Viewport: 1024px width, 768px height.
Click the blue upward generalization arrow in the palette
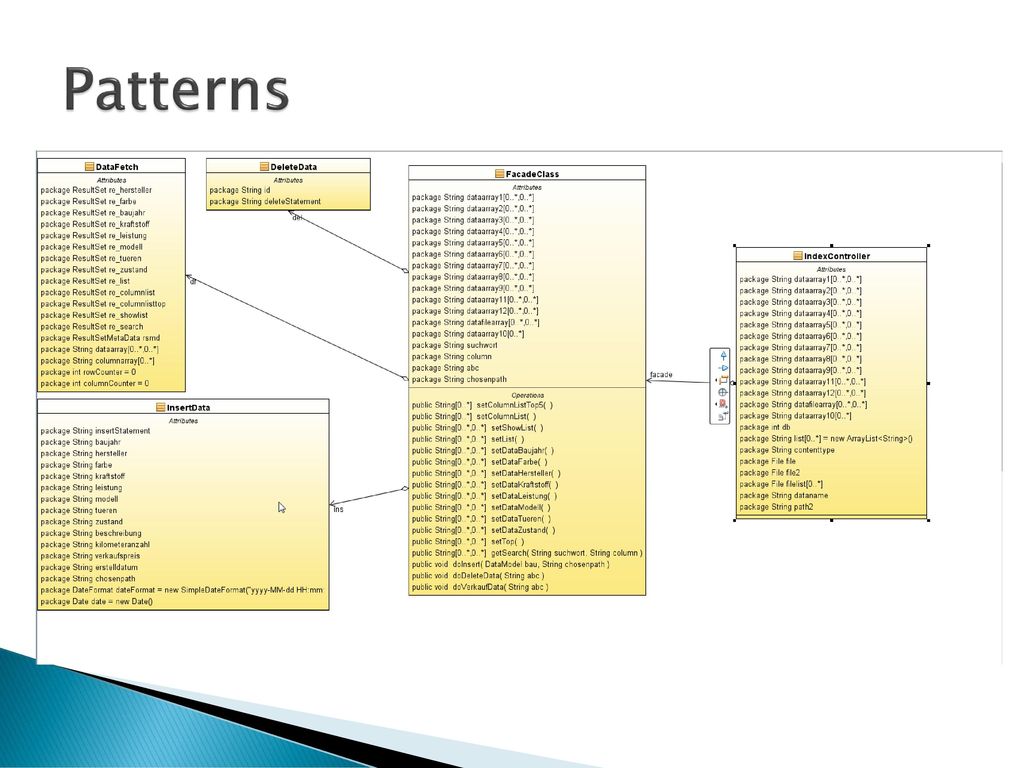coord(723,355)
